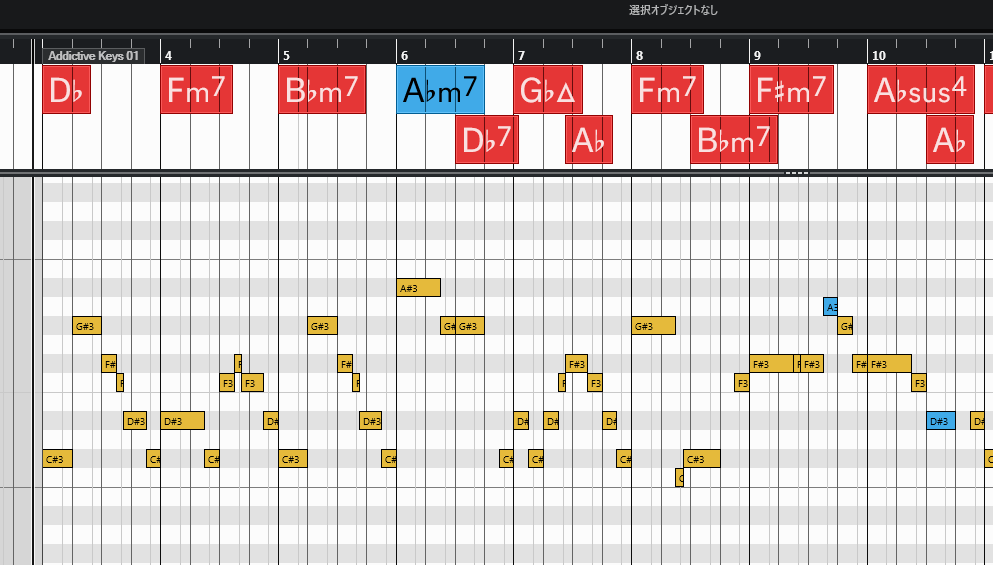The width and height of the screenshot is (993, 565).
Task: Select the Fm7 chord at bar 8
Action: (x=667, y=90)
